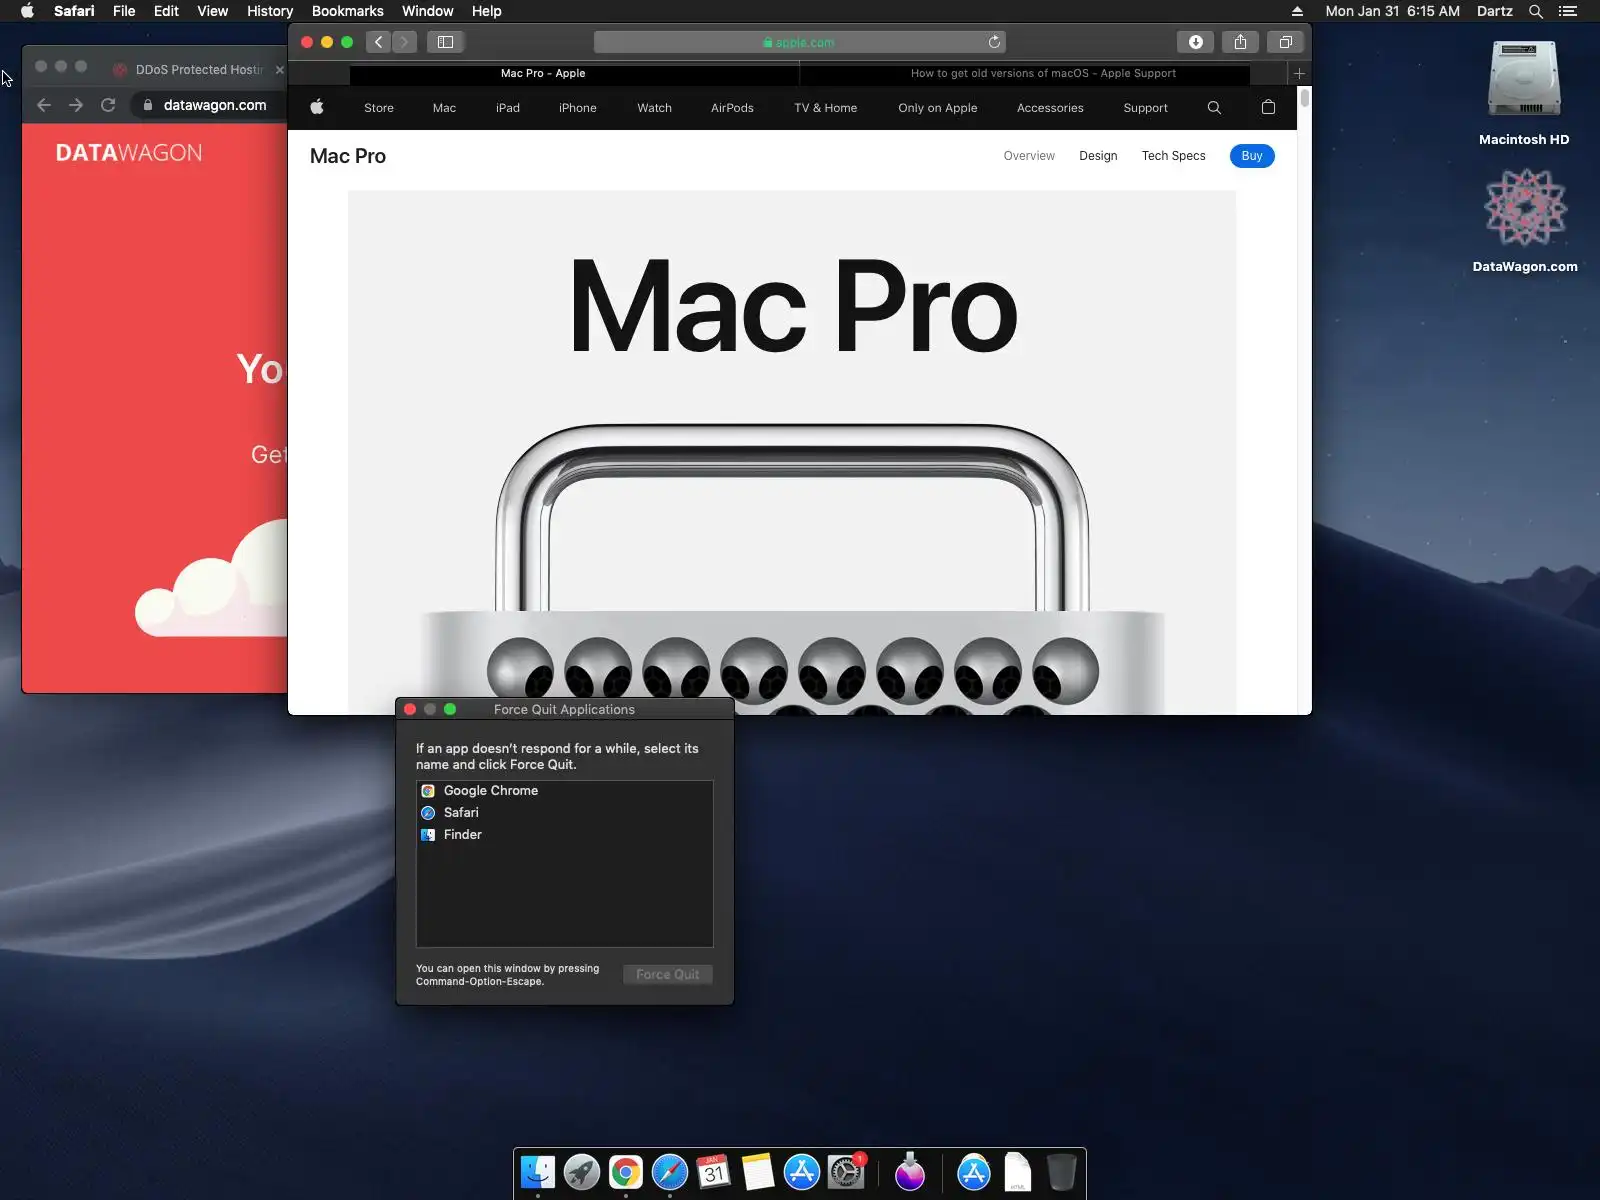Show Safari's tab overview
Image resolution: width=1600 pixels, height=1200 pixels.
coord(1285,42)
